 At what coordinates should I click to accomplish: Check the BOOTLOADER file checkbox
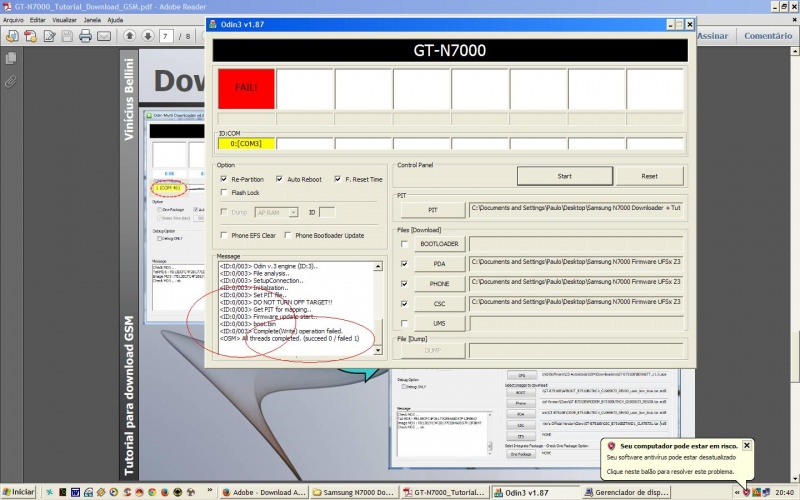tap(405, 244)
